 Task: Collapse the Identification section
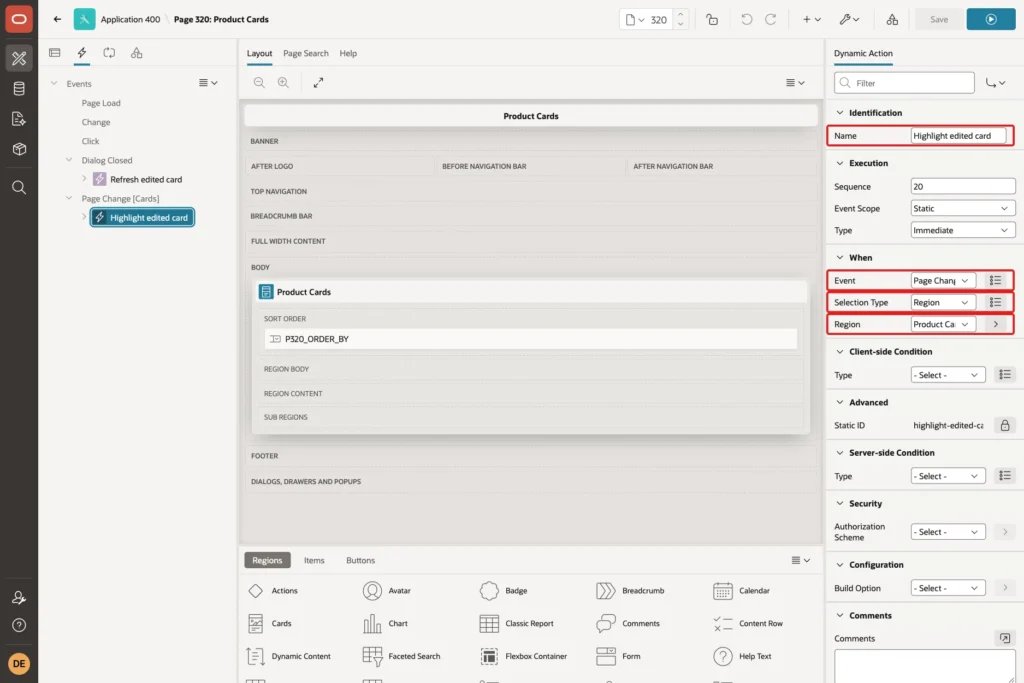point(840,113)
